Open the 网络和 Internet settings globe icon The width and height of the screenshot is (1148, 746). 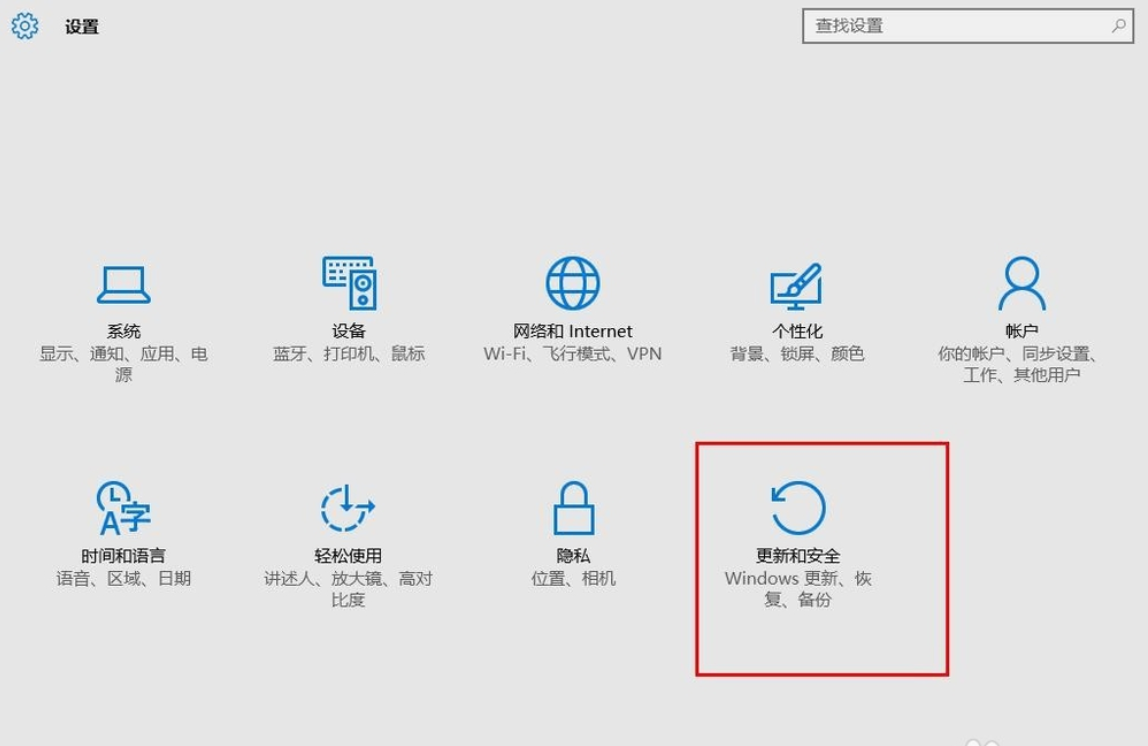(571, 283)
